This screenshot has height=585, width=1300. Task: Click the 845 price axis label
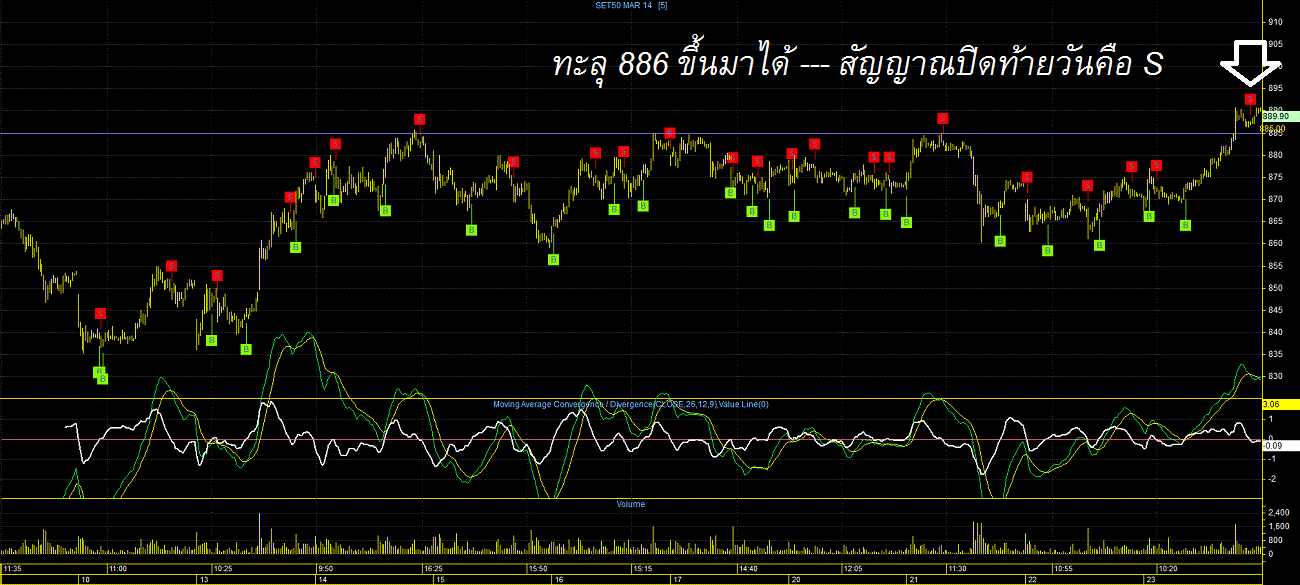[x=1275, y=310]
